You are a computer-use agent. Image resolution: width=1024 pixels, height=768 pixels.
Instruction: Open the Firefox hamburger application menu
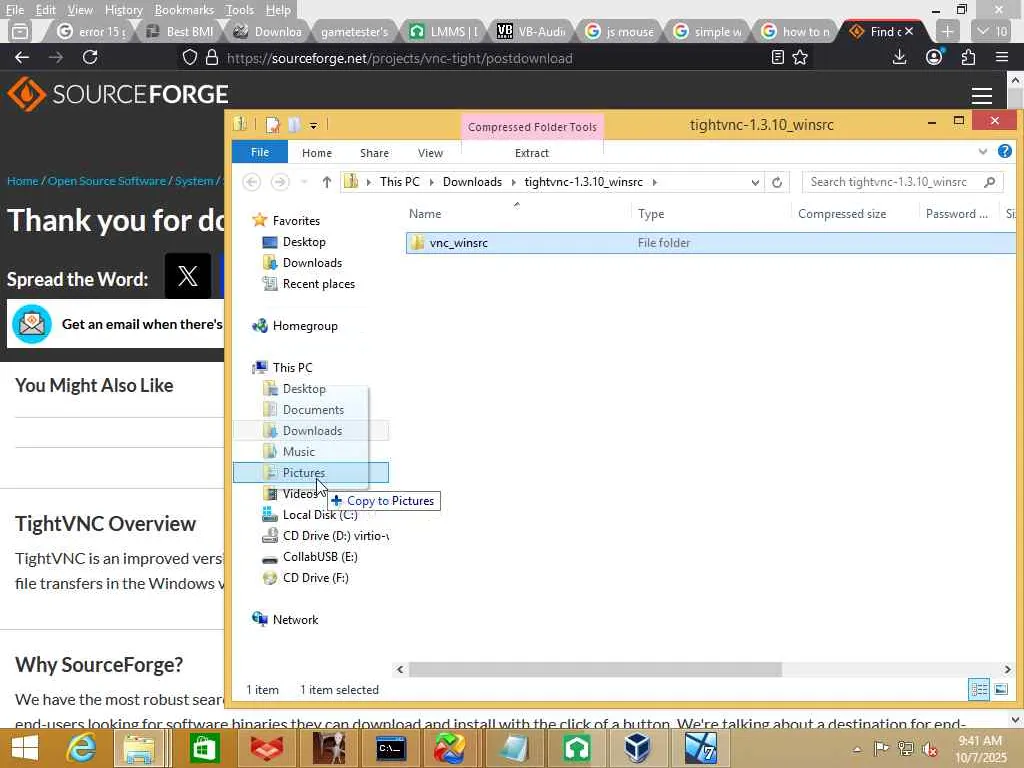1002,57
